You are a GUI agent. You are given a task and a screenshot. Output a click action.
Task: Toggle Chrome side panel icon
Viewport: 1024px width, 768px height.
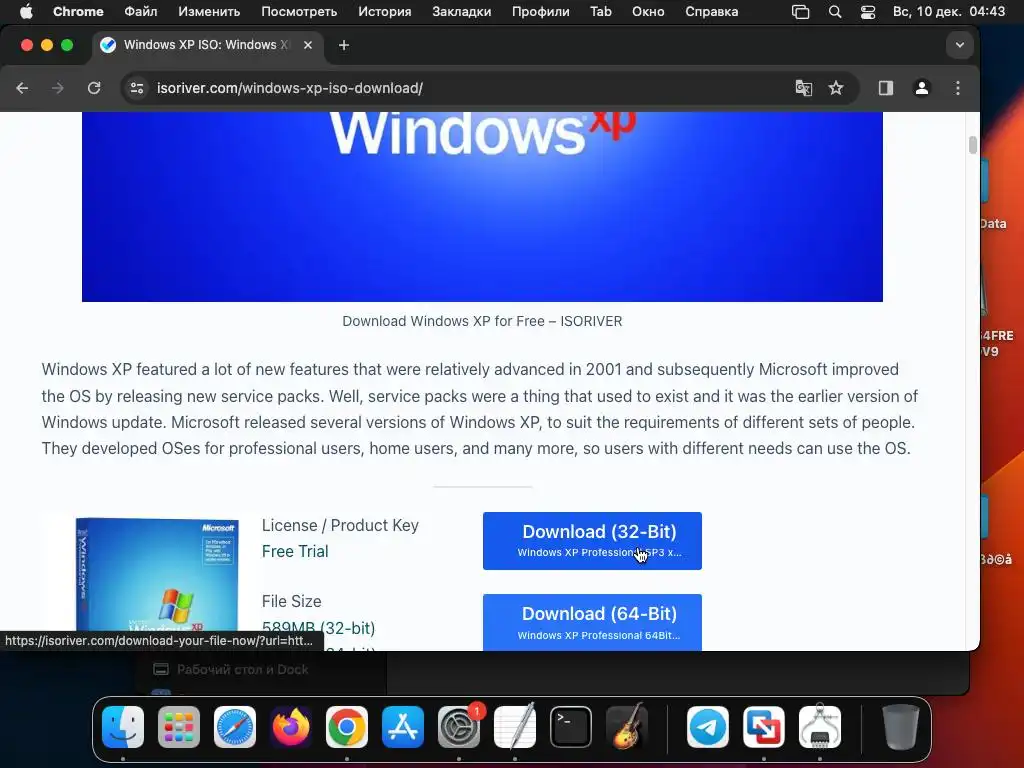886,88
